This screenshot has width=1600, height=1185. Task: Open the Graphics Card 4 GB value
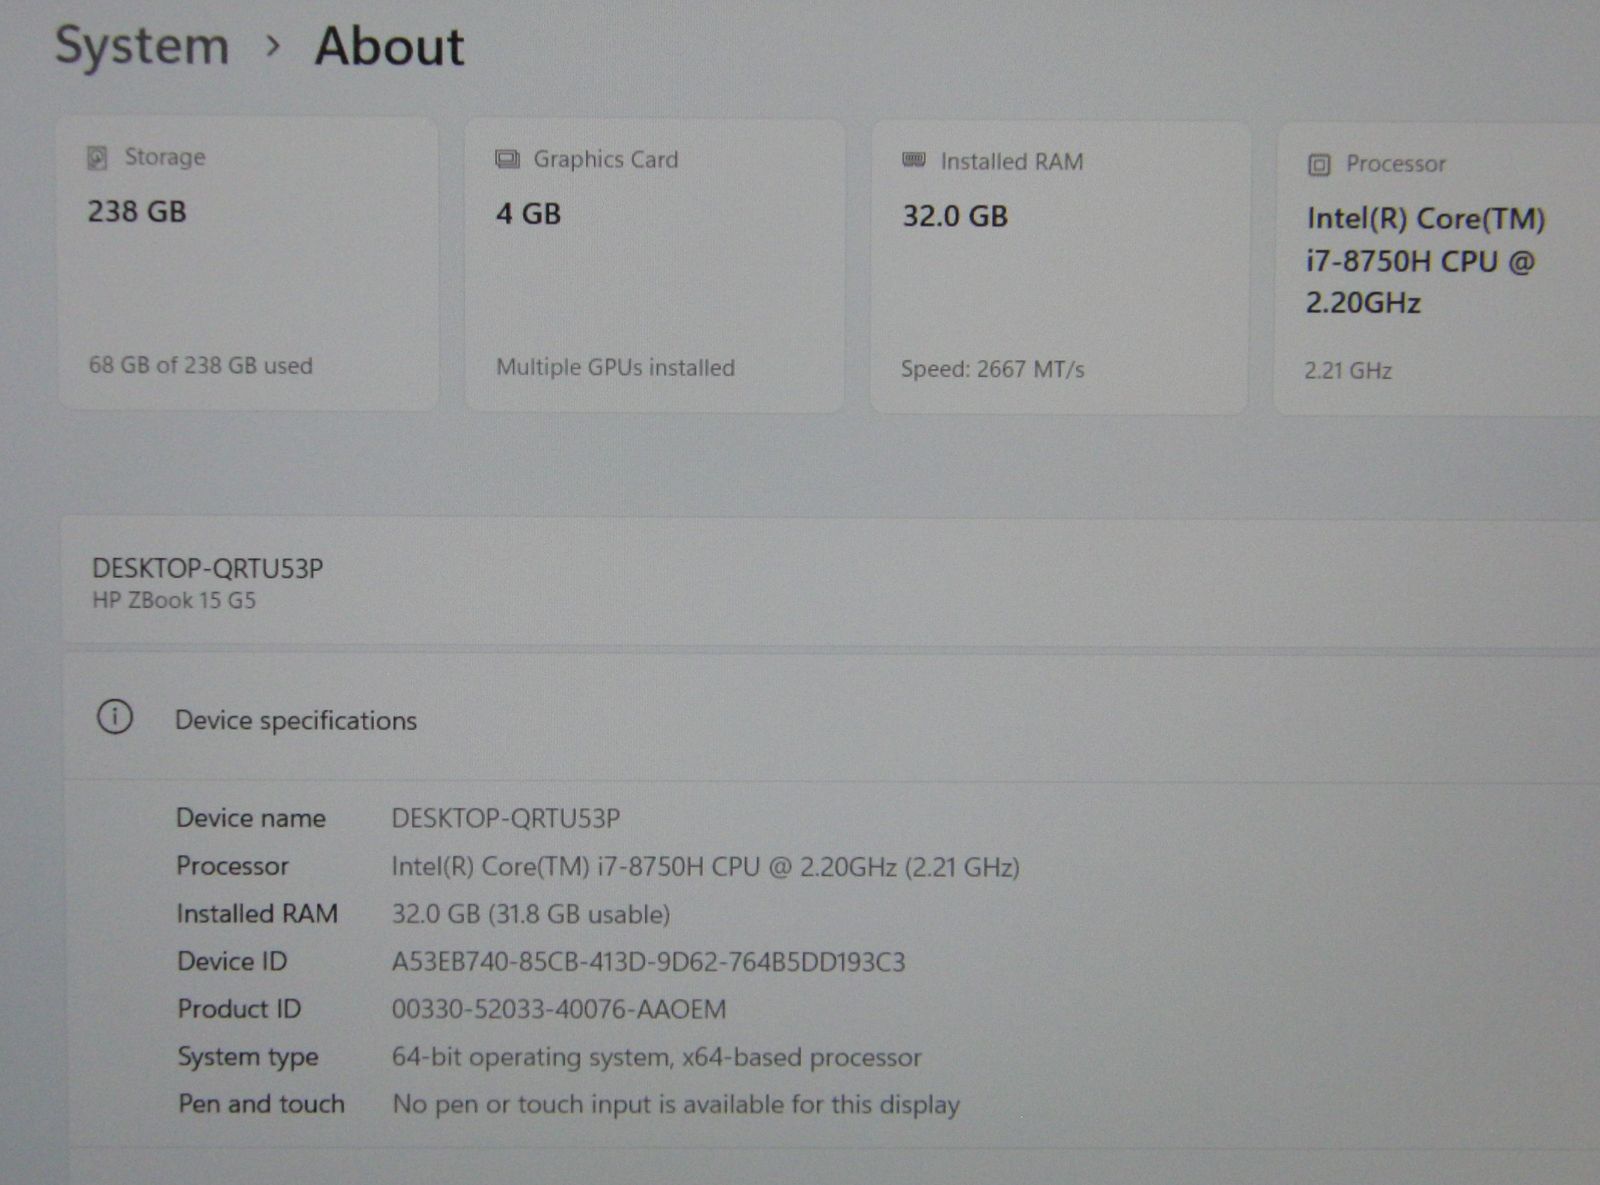[528, 214]
